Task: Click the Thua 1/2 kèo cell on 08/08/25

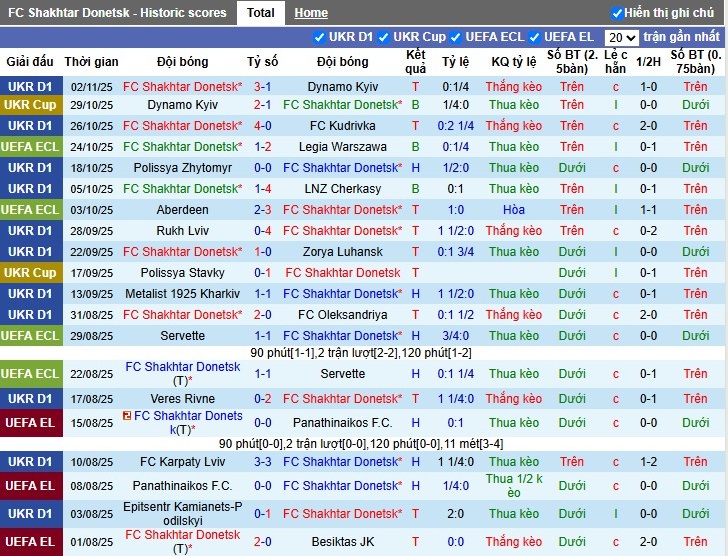Action: [514, 485]
